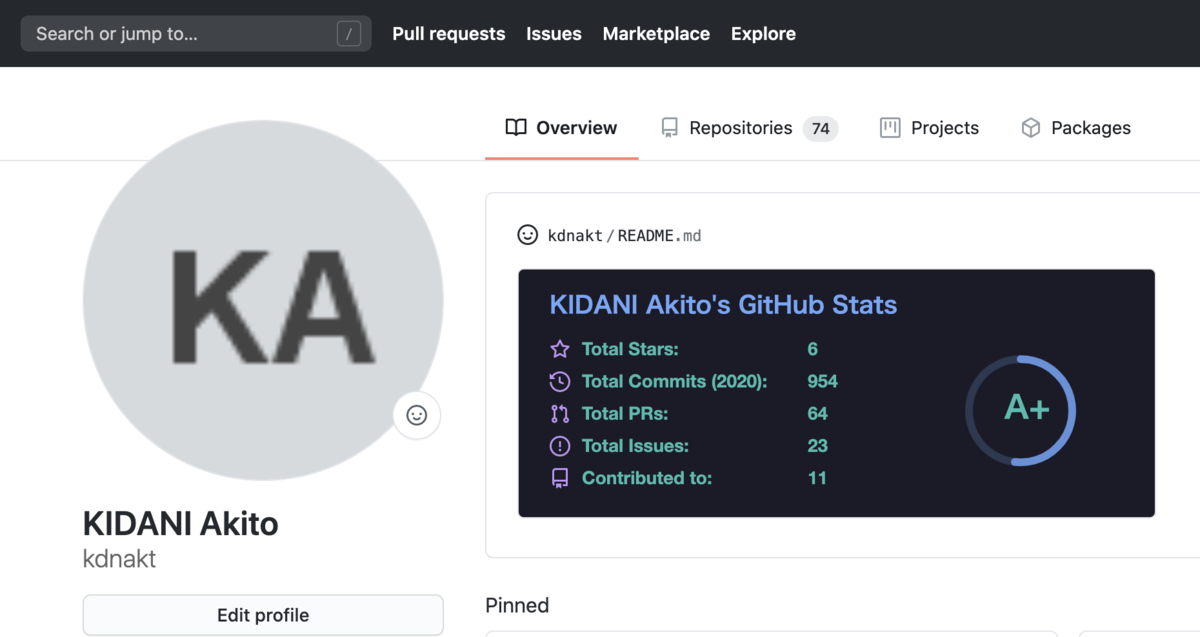Click the Total Issues value 23
Image resolution: width=1200 pixels, height=637 pixels.
click(x=818, y=446)
